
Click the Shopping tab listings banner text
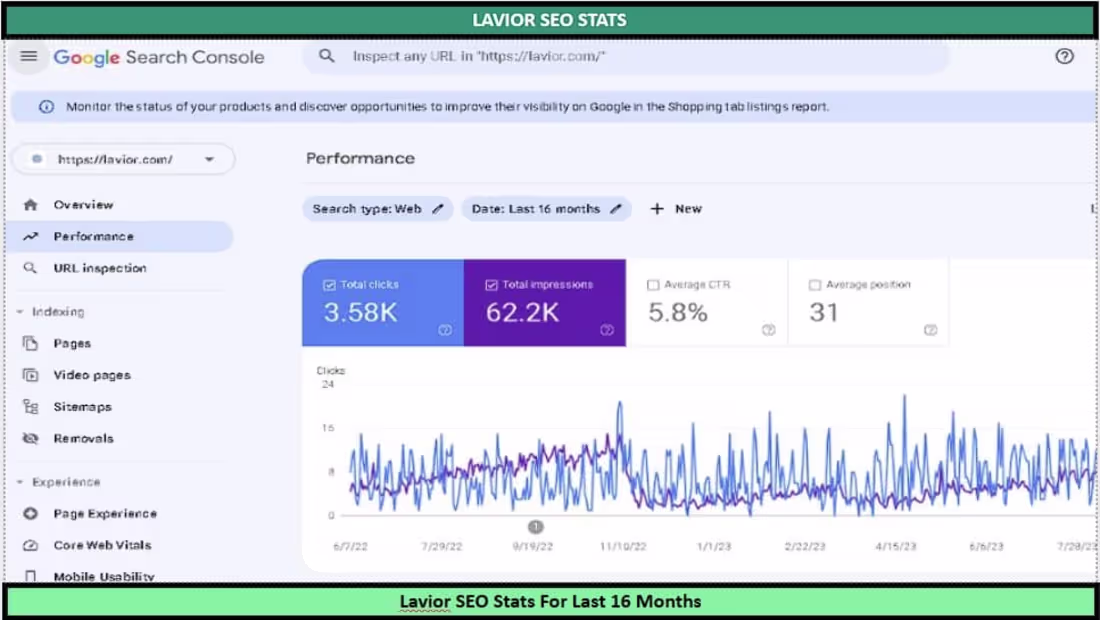coord(448,107)
